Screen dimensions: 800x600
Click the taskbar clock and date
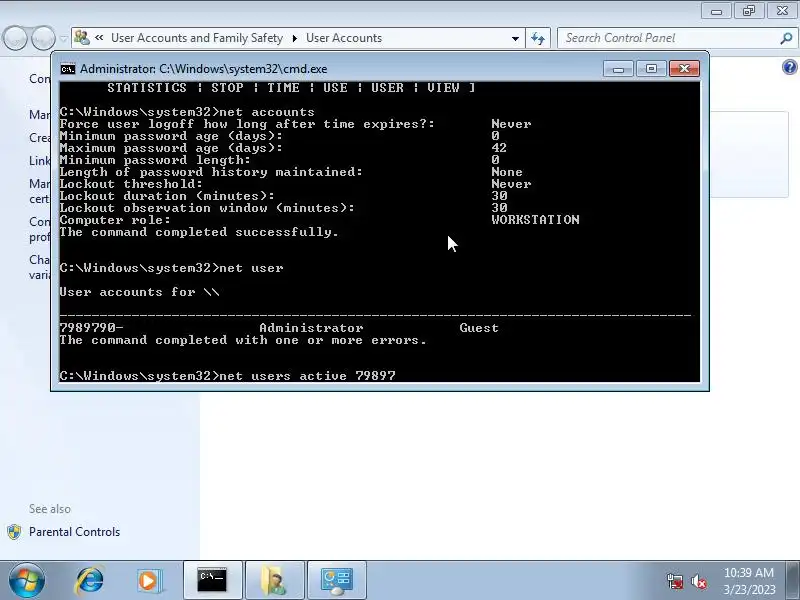pos(749,581)
